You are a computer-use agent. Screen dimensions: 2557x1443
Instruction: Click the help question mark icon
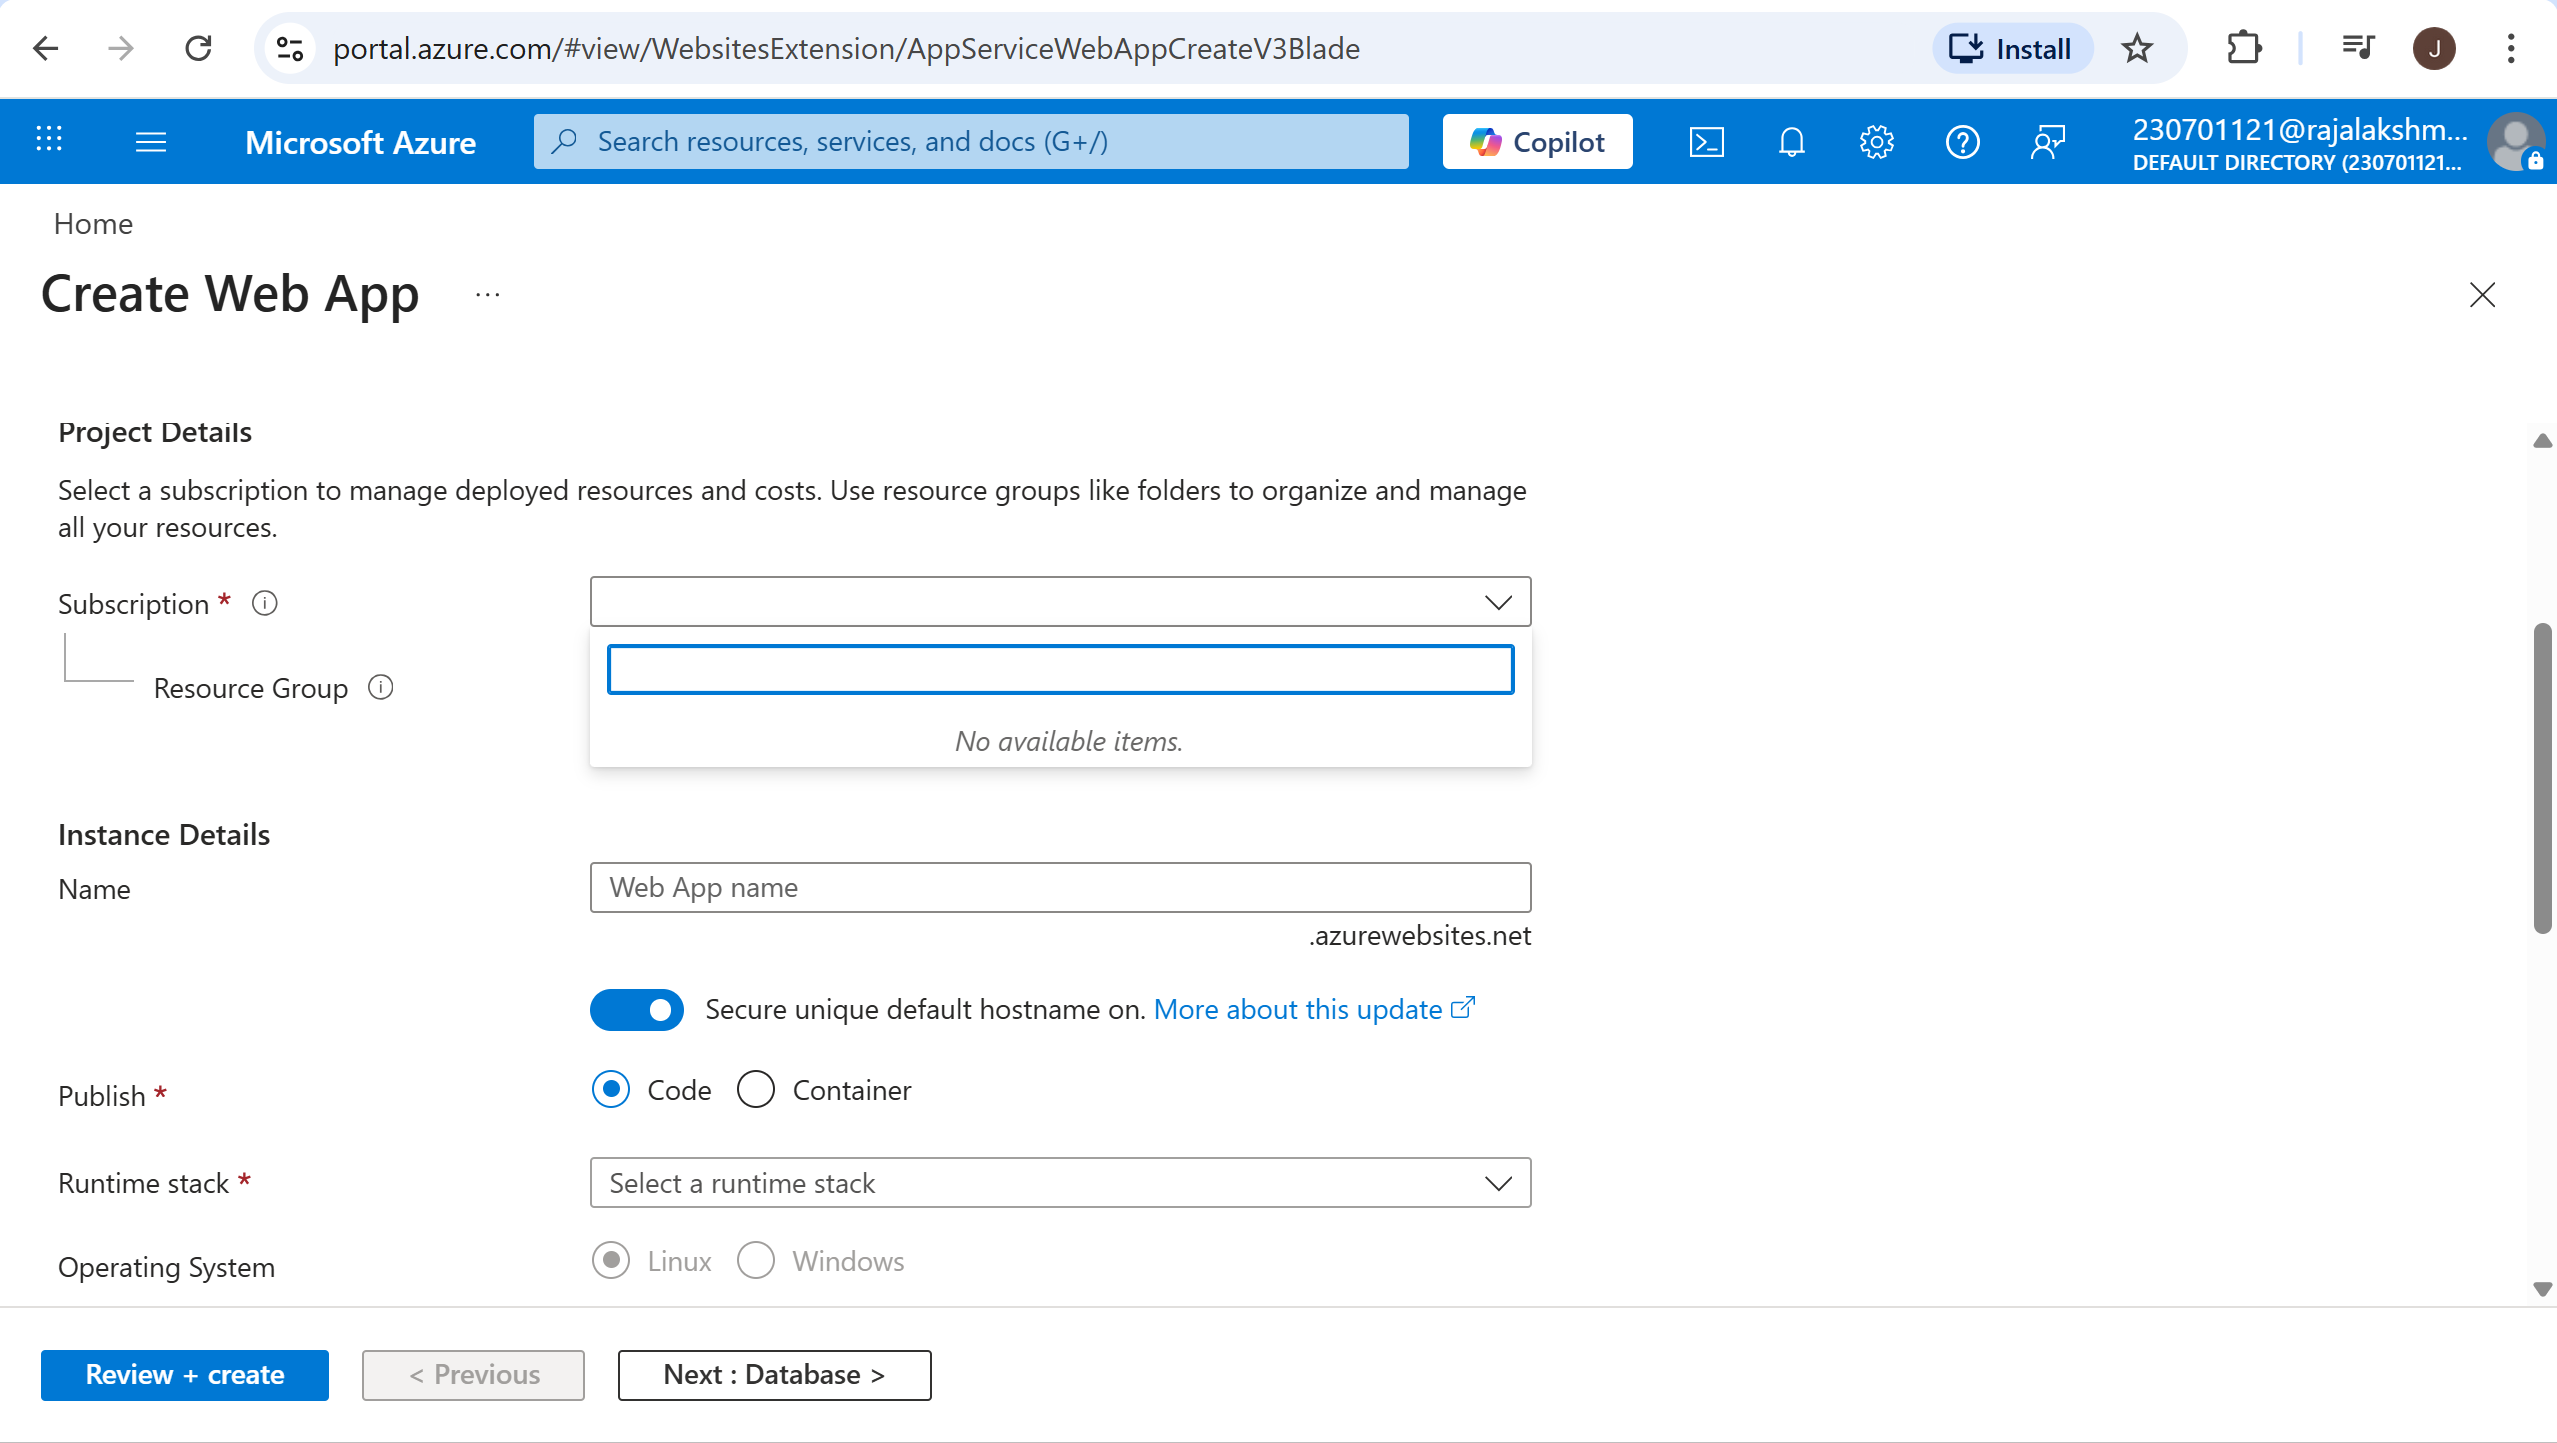pos(1962,142)
